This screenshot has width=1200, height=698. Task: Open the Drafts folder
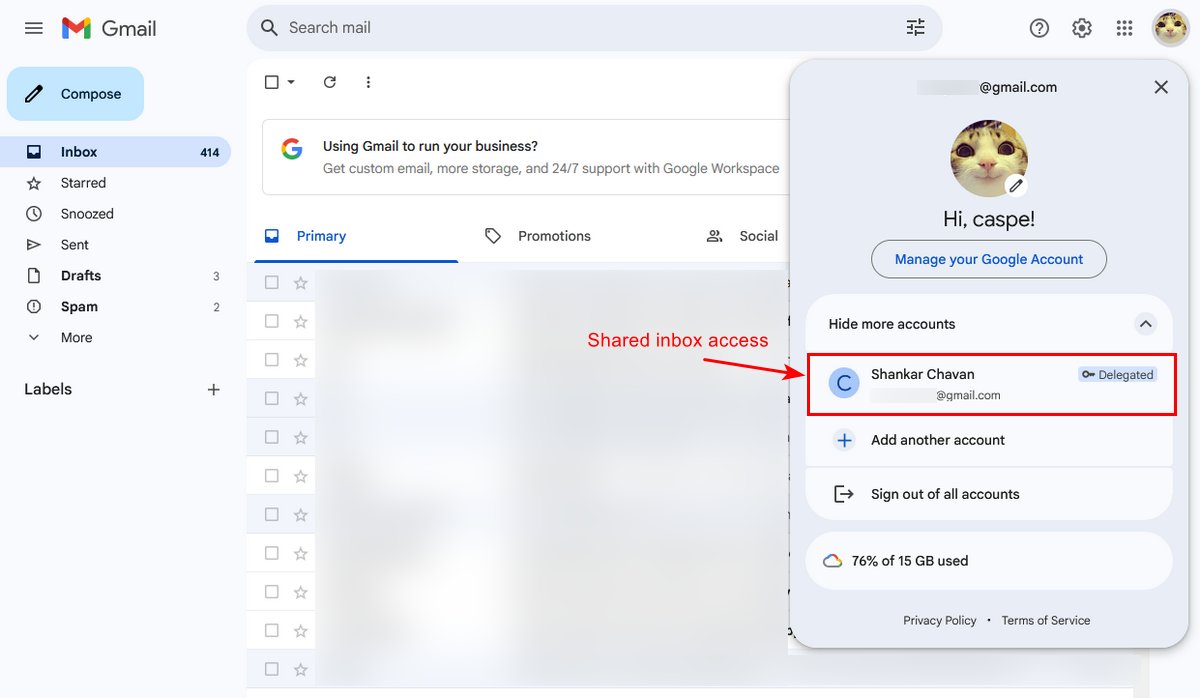[x=116, y=276]
